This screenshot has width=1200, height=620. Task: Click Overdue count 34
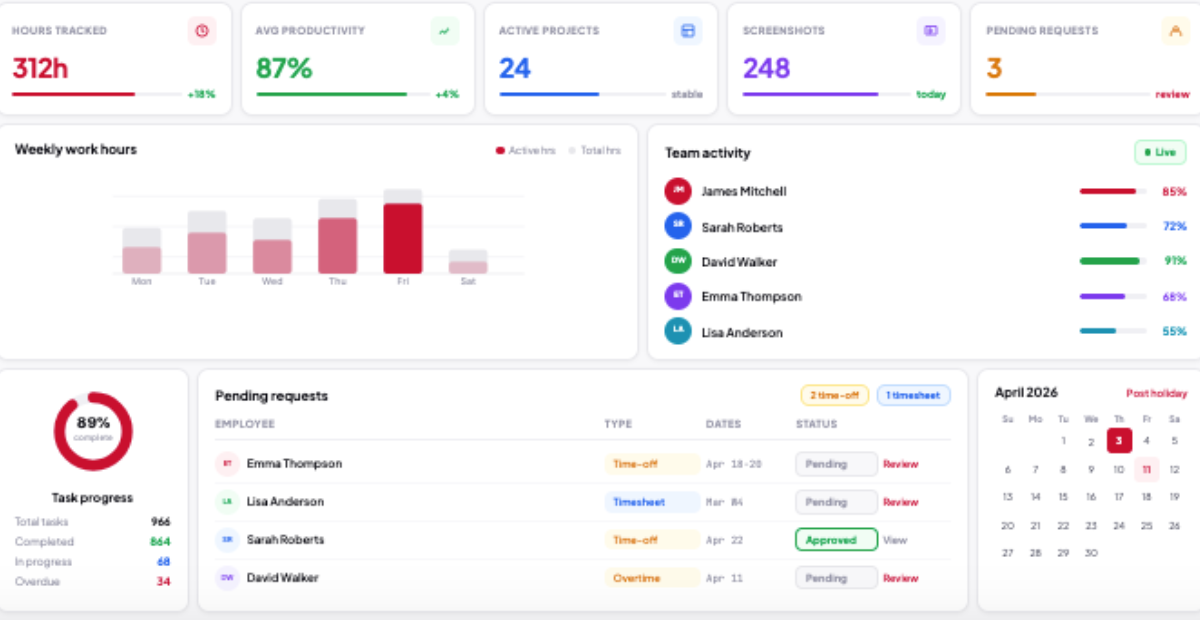(163, 582)
